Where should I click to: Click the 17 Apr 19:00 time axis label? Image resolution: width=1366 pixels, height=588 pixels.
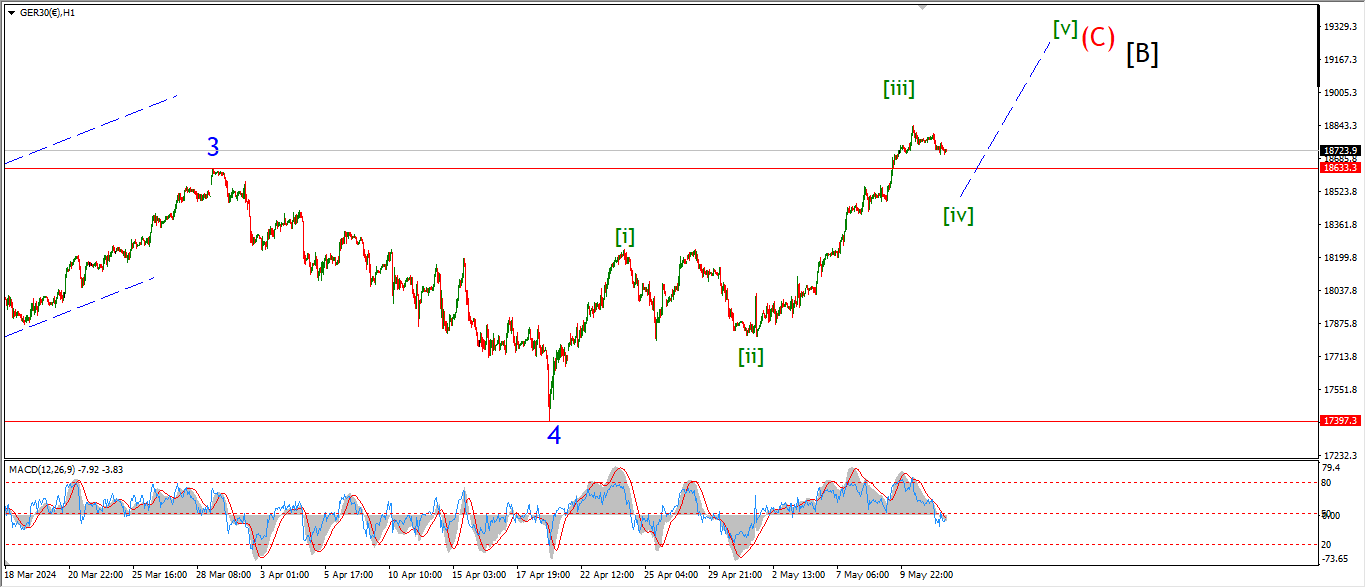[x=542, y=575]
